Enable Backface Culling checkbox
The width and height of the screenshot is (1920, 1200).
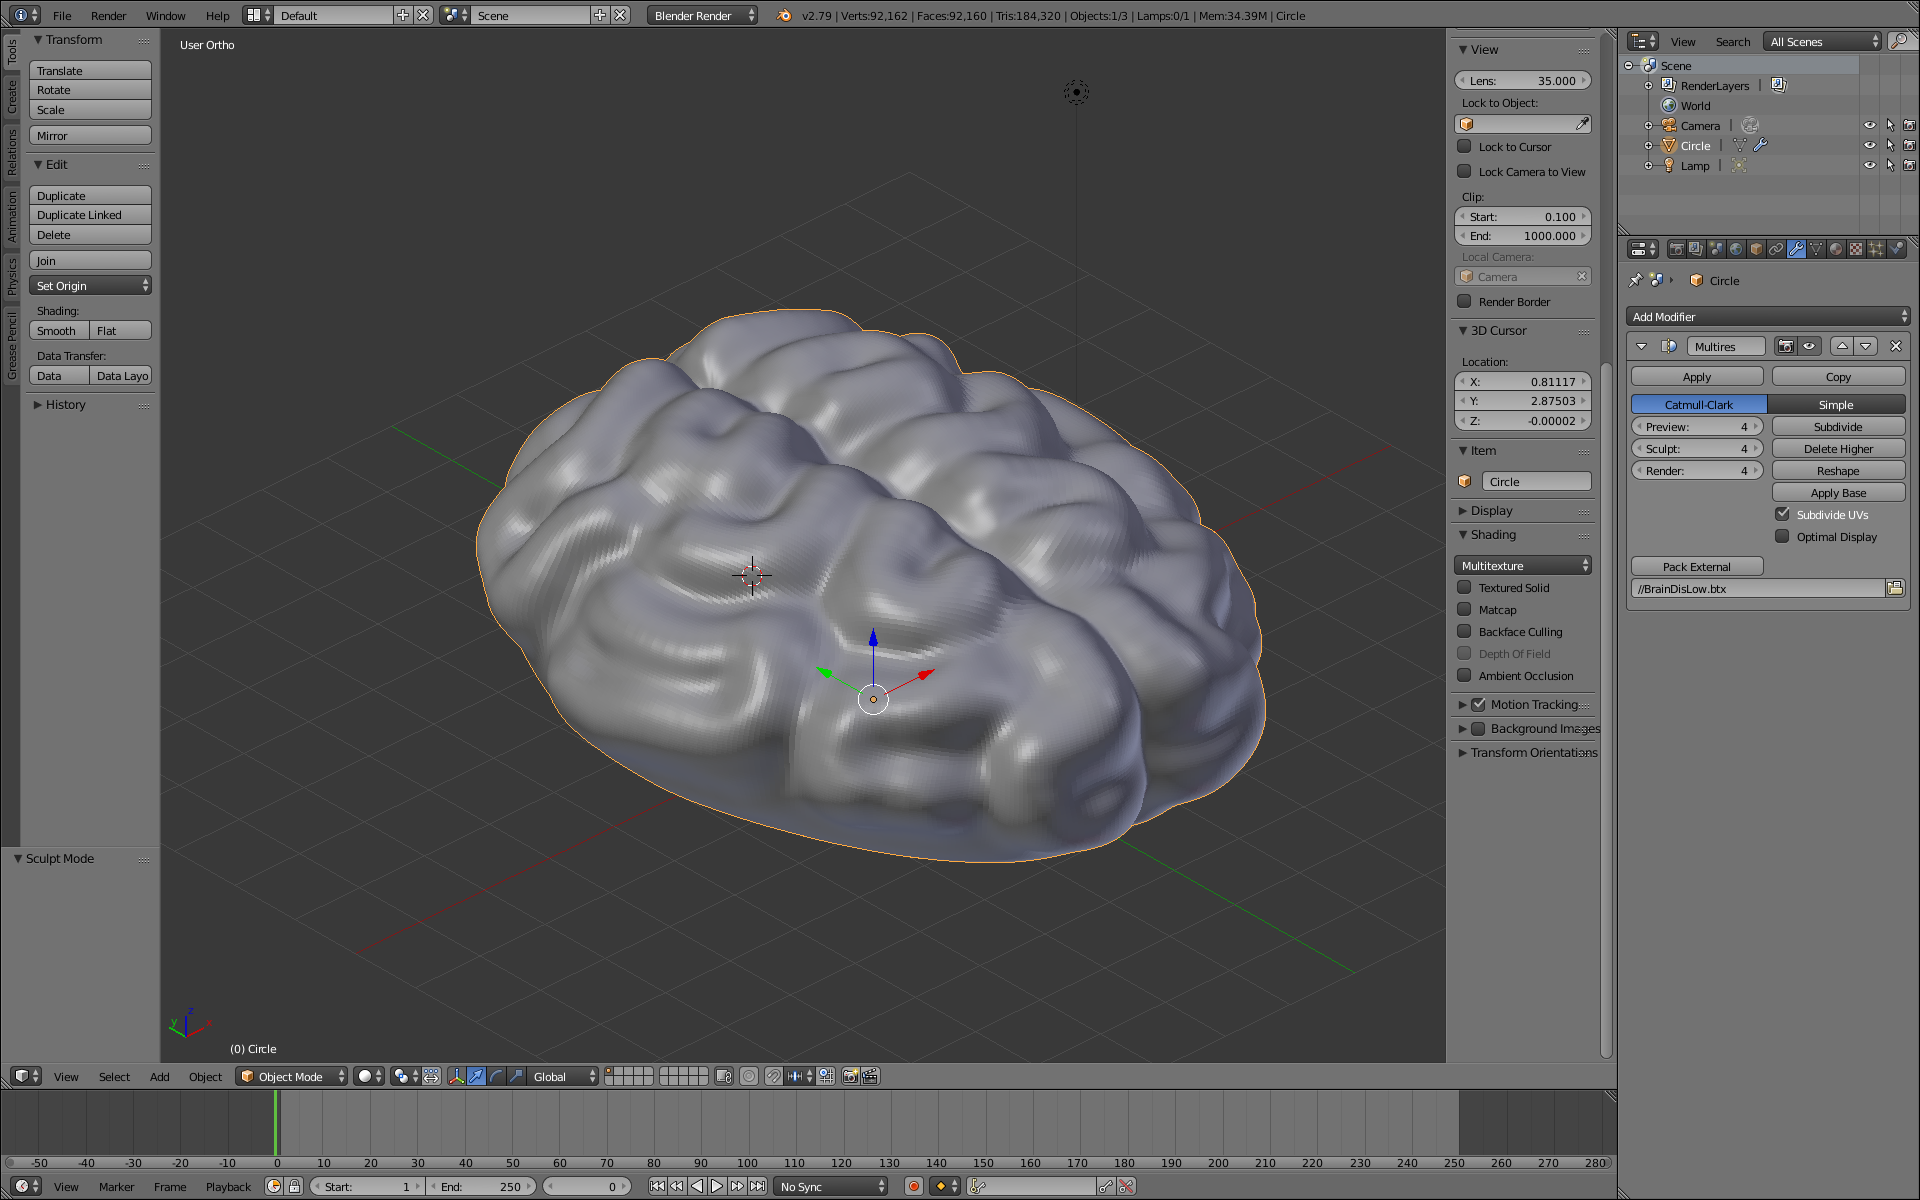(x=1464, y=631)
